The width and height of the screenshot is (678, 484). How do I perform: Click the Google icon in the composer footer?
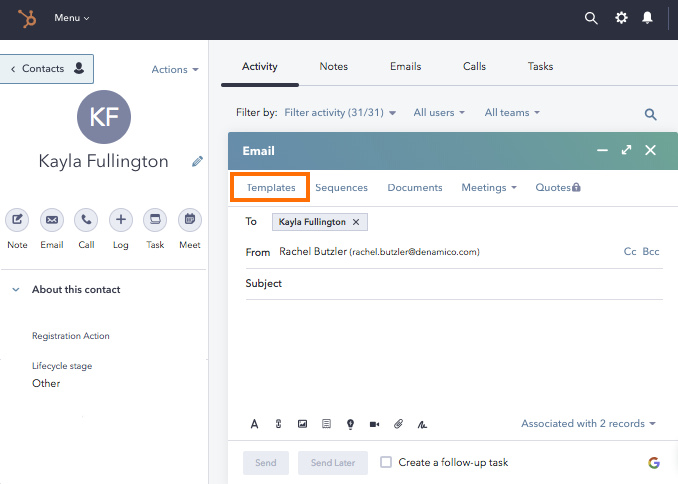(x=654, y=462)
